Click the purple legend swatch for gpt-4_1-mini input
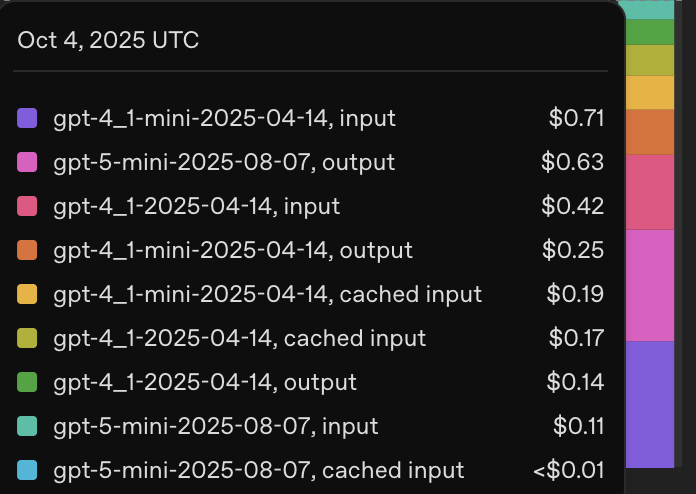This screenshot has height=494, width=696. pos(28,118)
